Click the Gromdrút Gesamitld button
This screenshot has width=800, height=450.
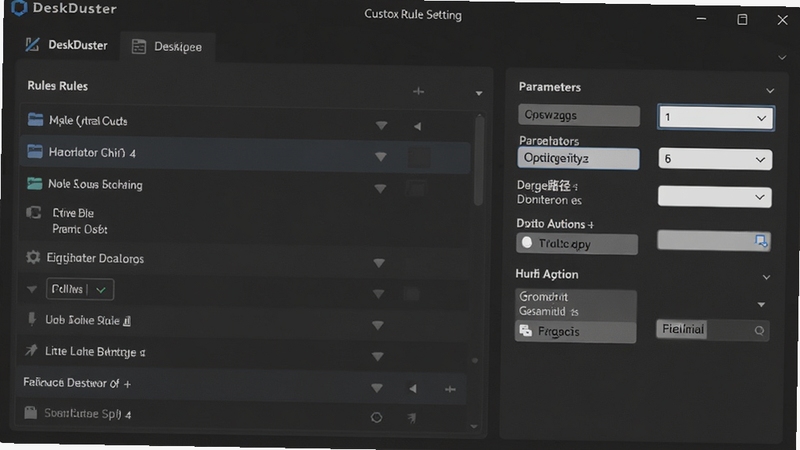click(576, 305)
